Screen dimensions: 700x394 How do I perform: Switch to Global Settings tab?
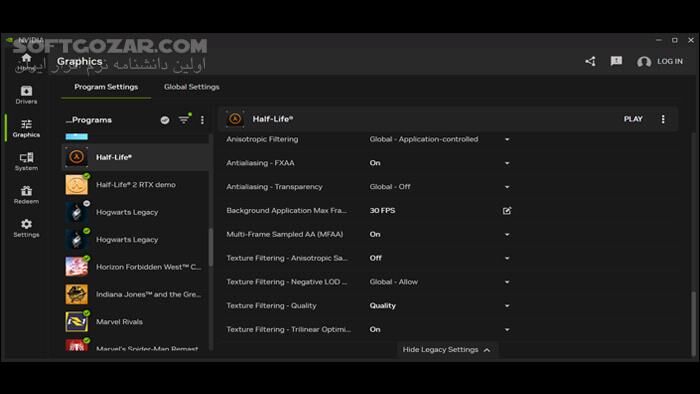pyautogui.click(x=192, y=87)
